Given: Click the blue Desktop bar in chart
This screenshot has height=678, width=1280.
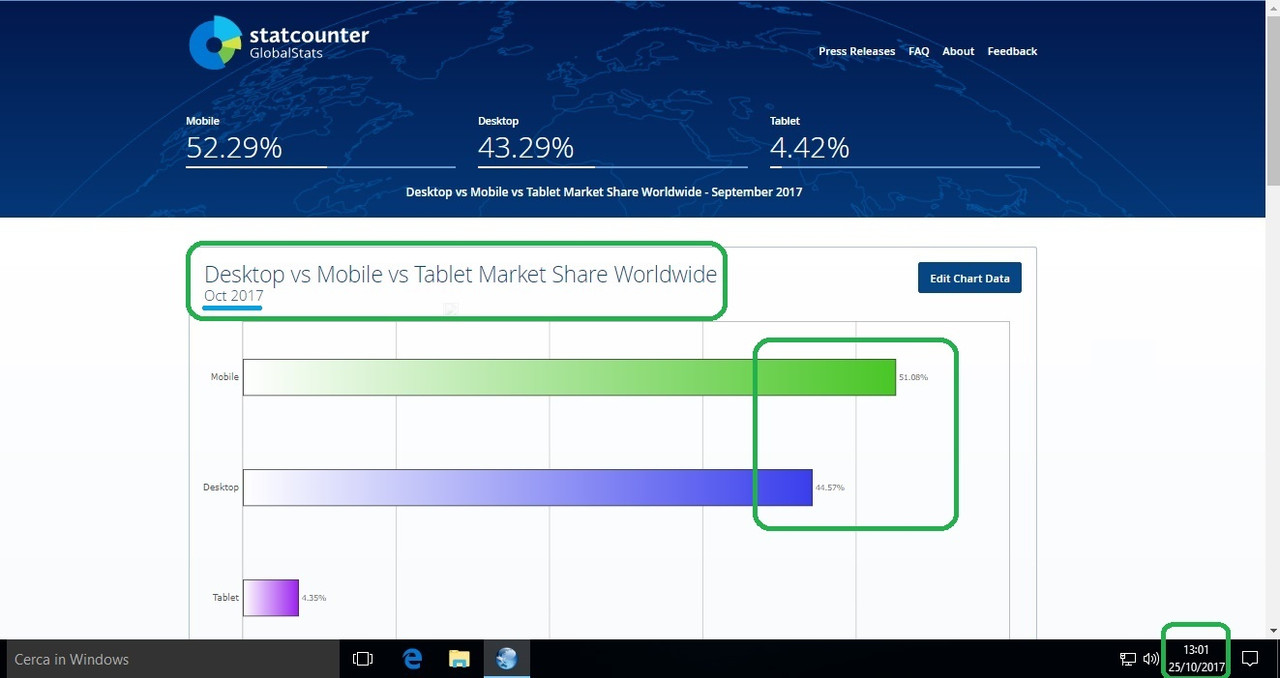Looking at the screenshot, I should pyautogui.click(x=527, y=487).
